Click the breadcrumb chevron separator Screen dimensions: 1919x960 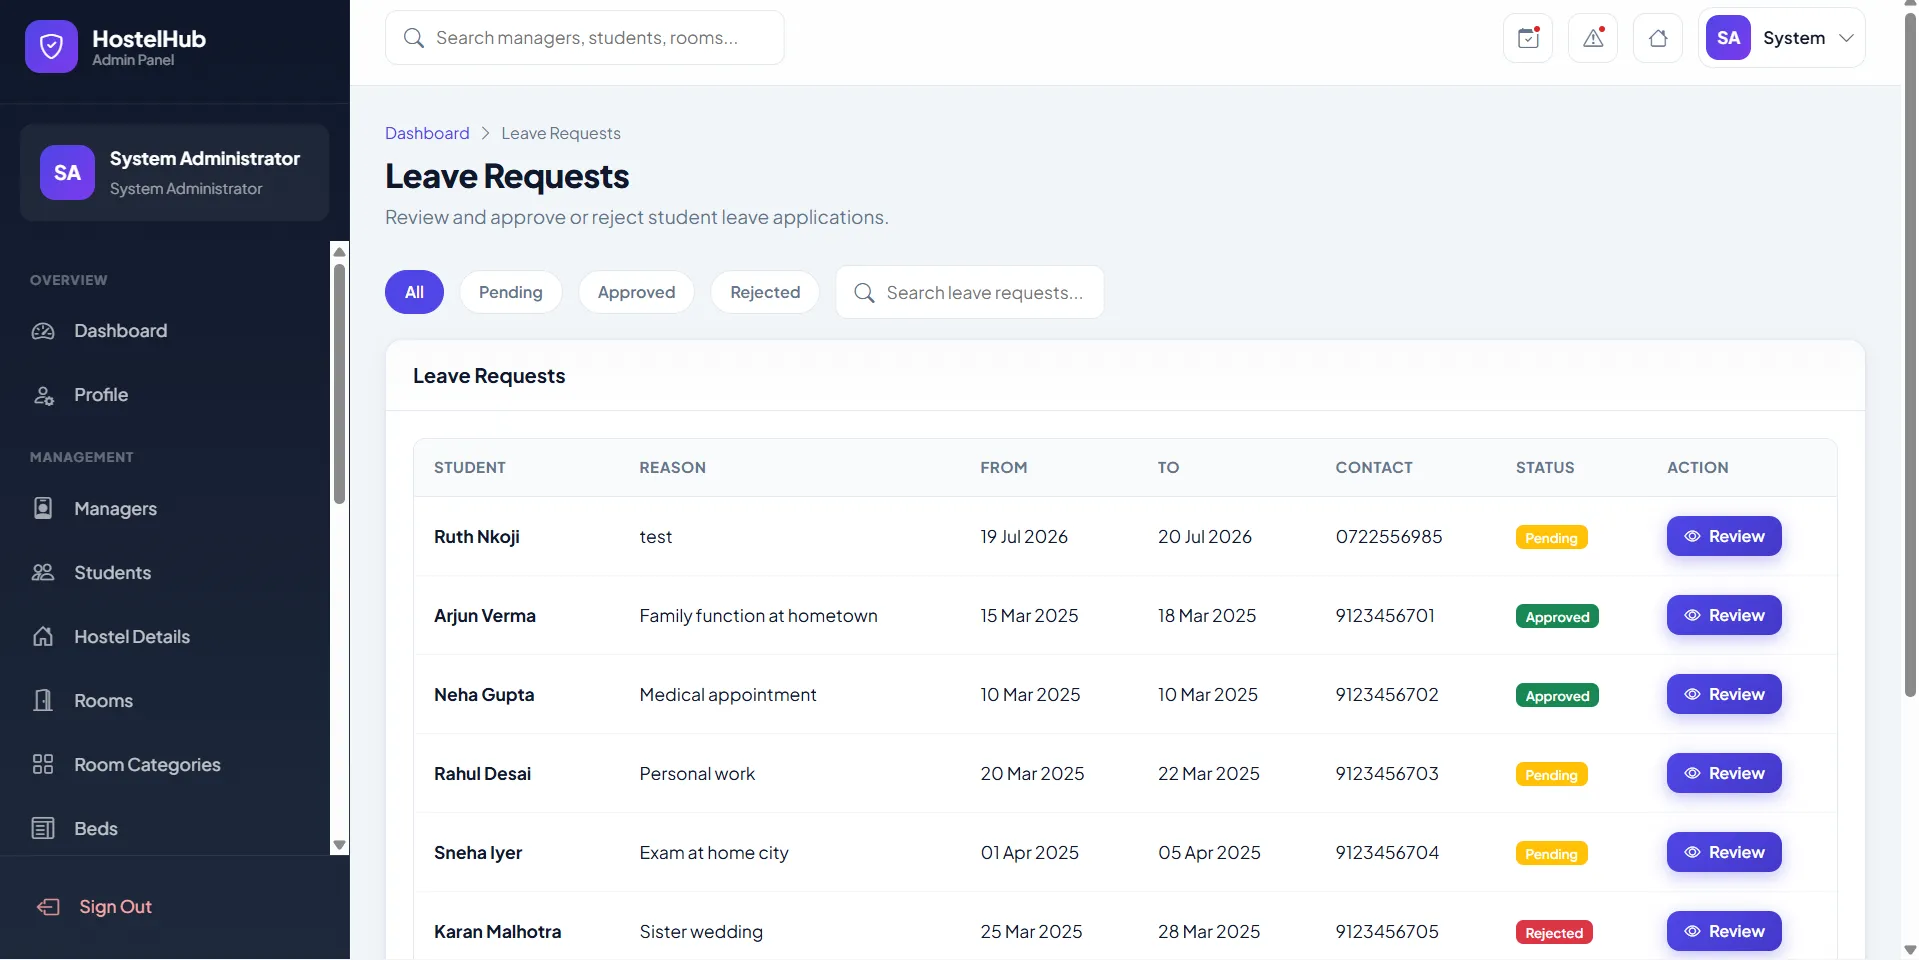(485, 133)
